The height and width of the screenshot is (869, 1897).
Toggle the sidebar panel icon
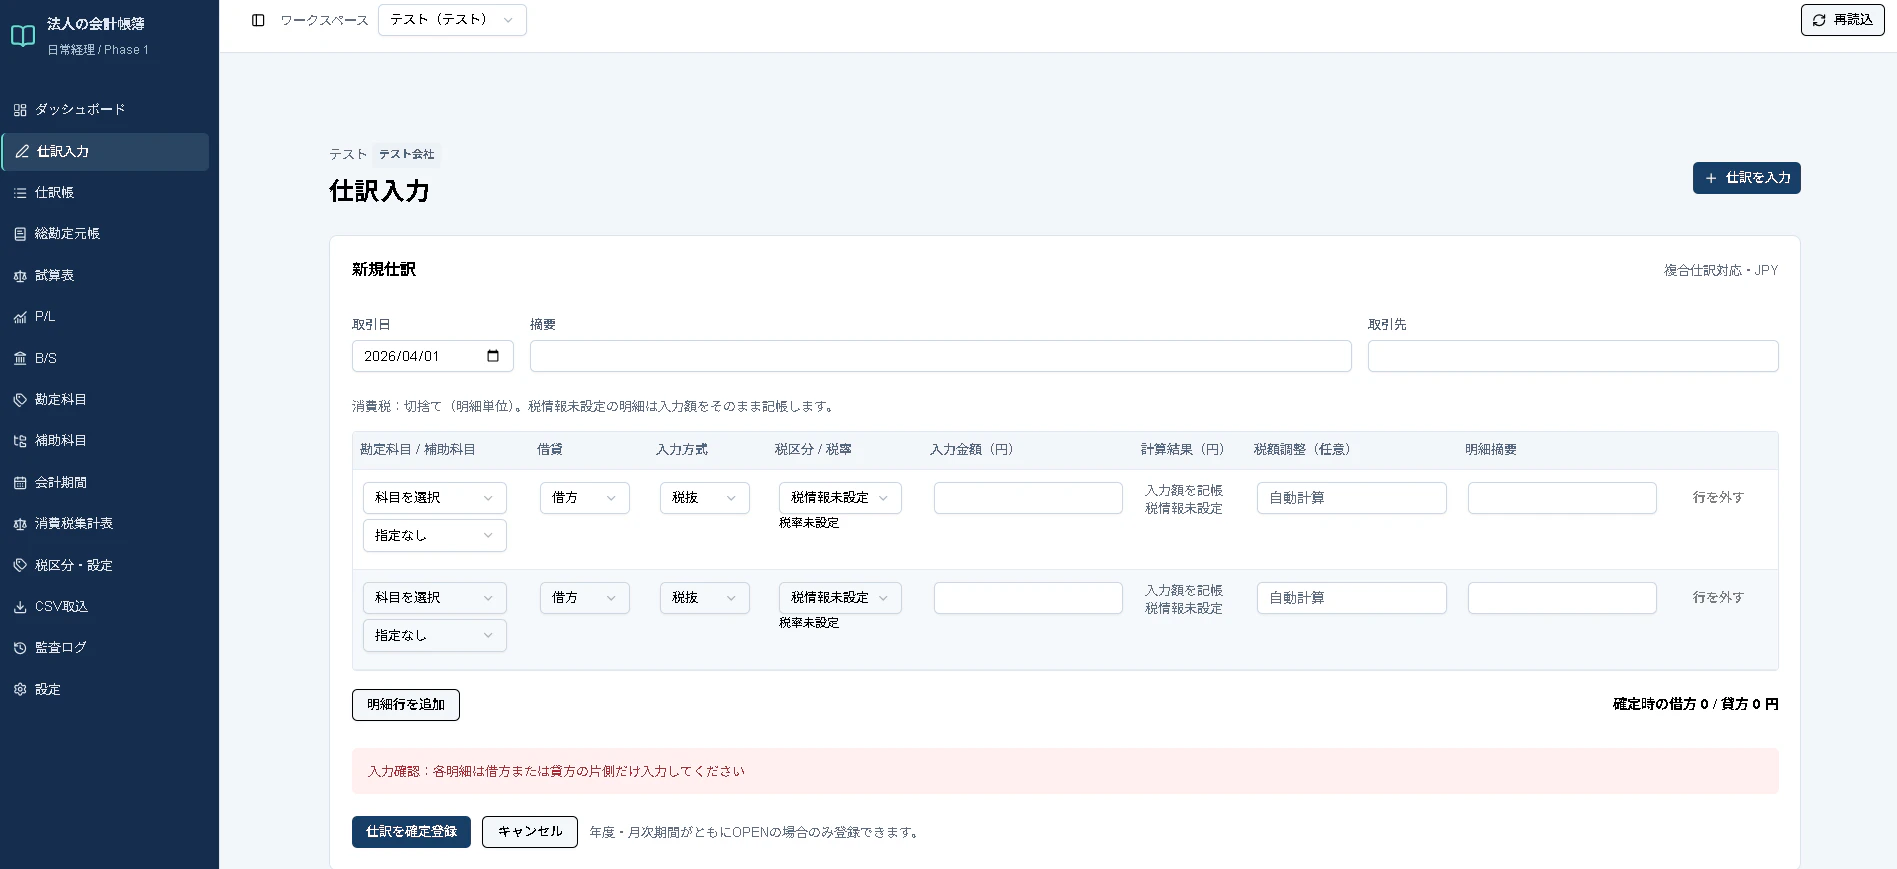(258, 20)
